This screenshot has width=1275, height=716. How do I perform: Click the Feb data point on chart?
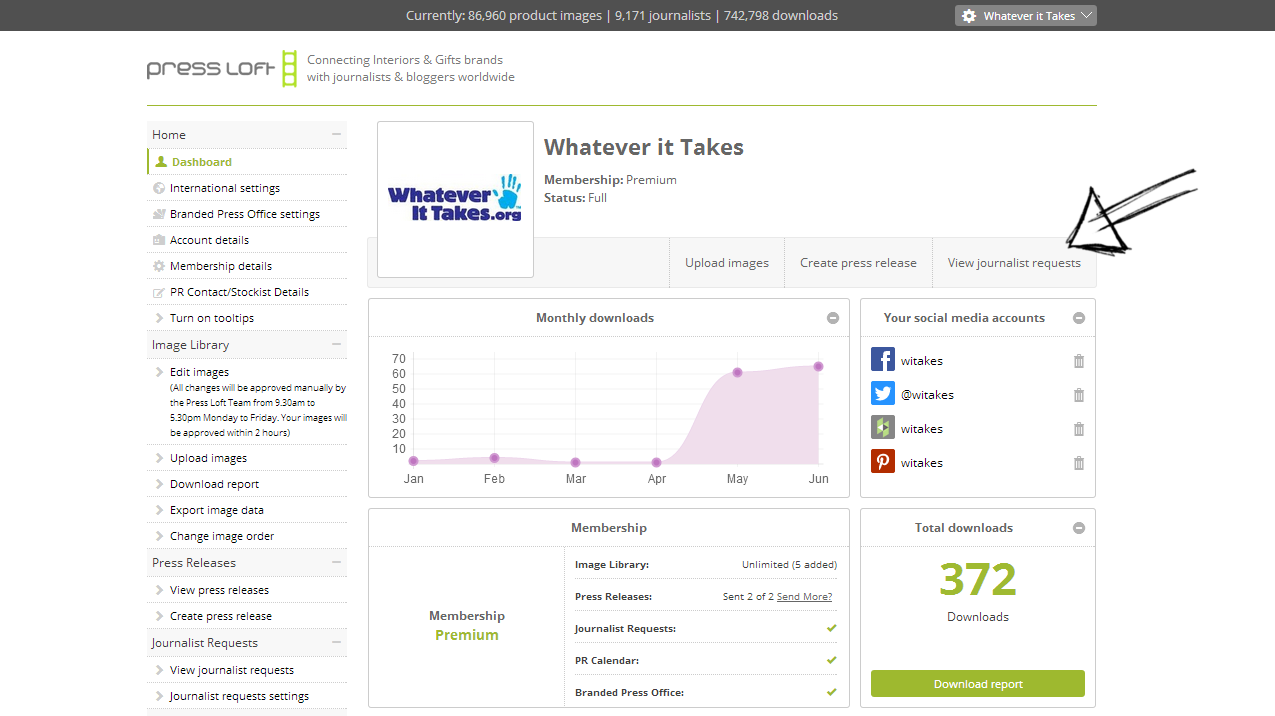[494, 458]
